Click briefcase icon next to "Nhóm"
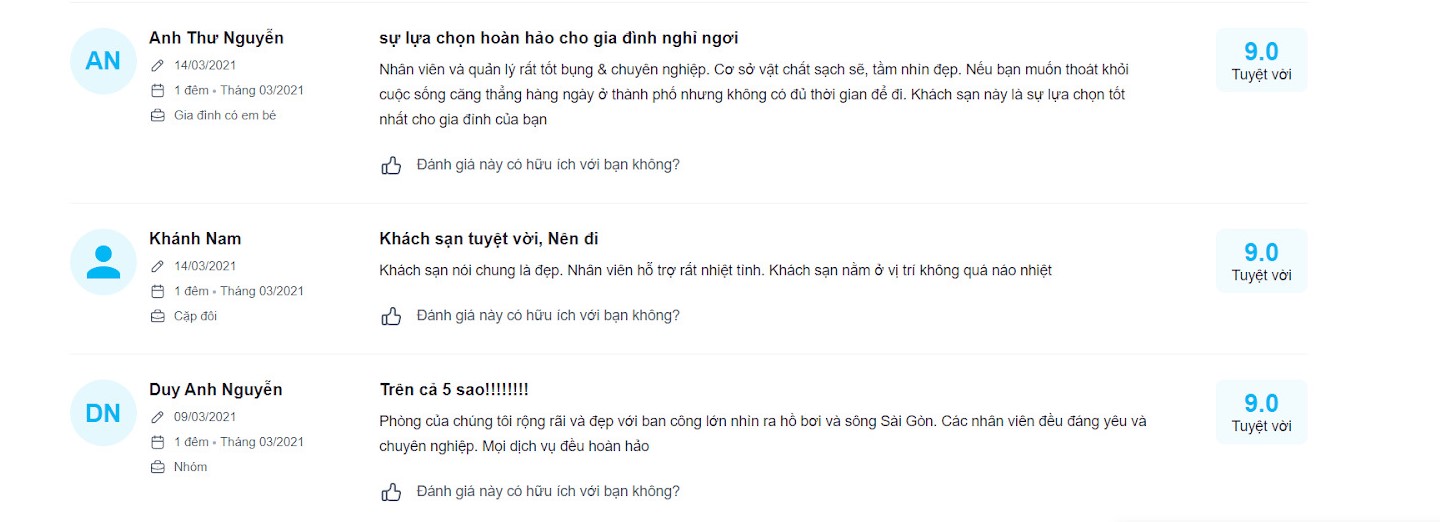 click(157, 467)
